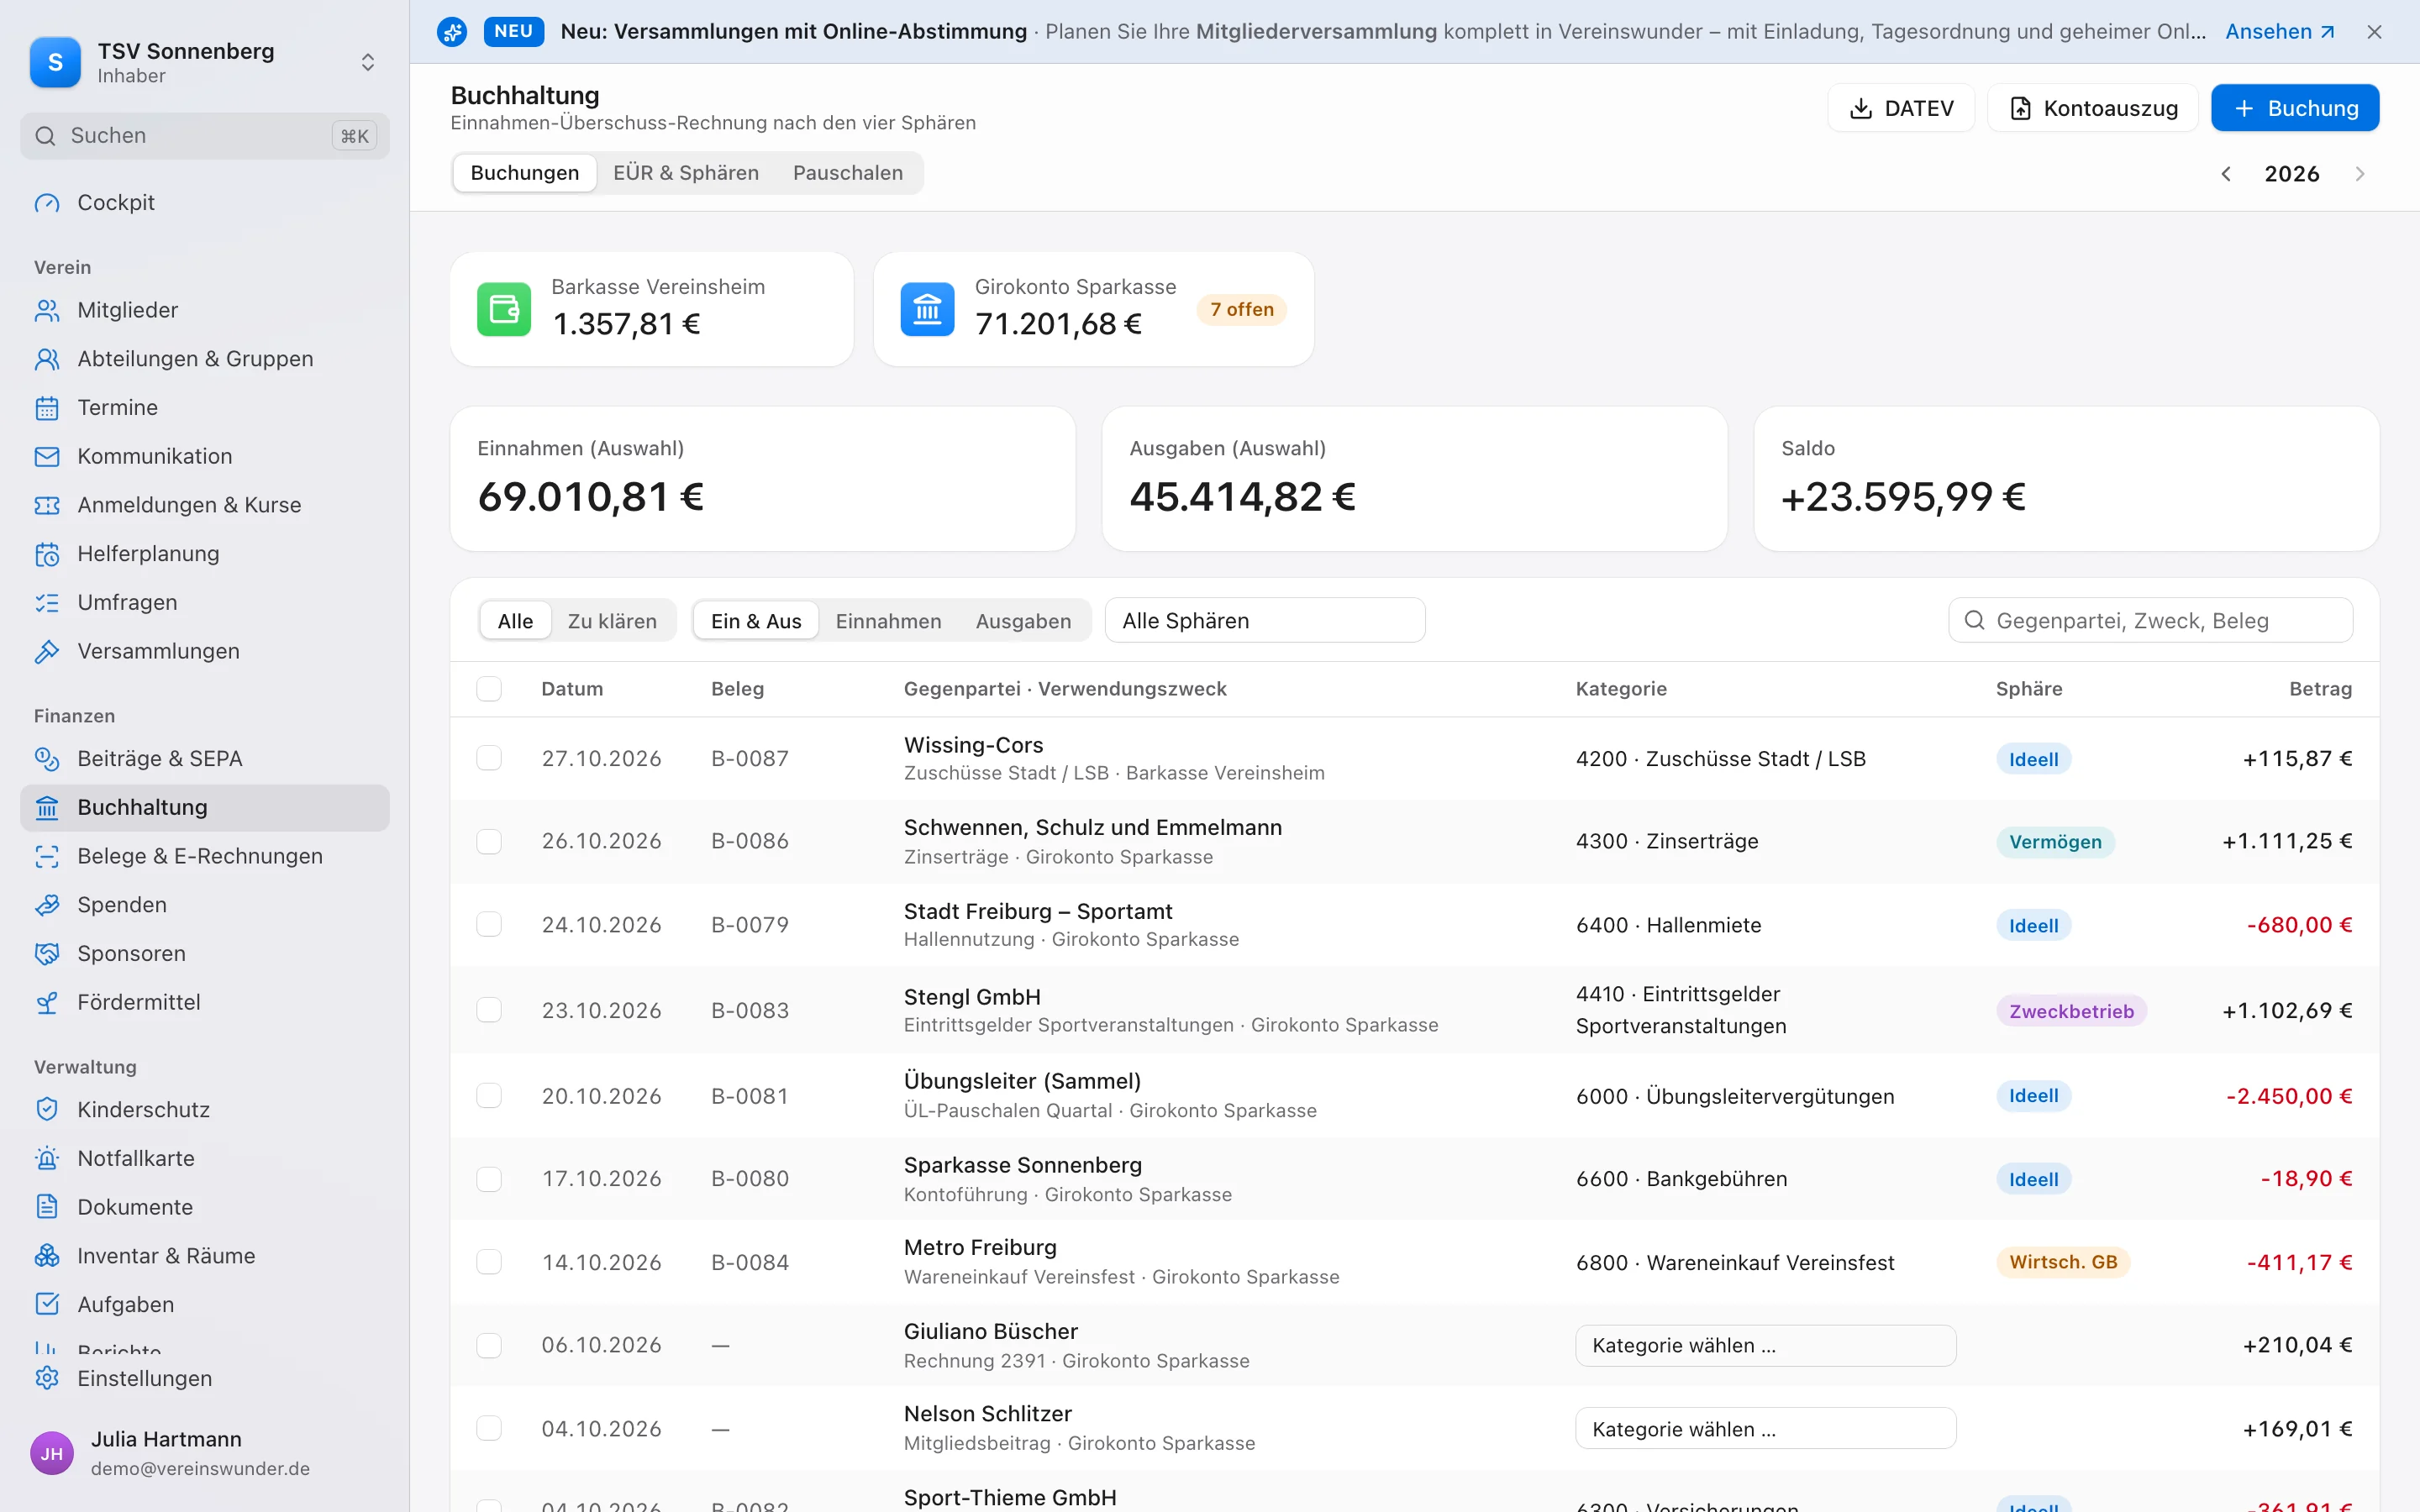2420x1512 pixels.
Task: Click the Einstellungen gear icon
Action: pos(47,1379)
